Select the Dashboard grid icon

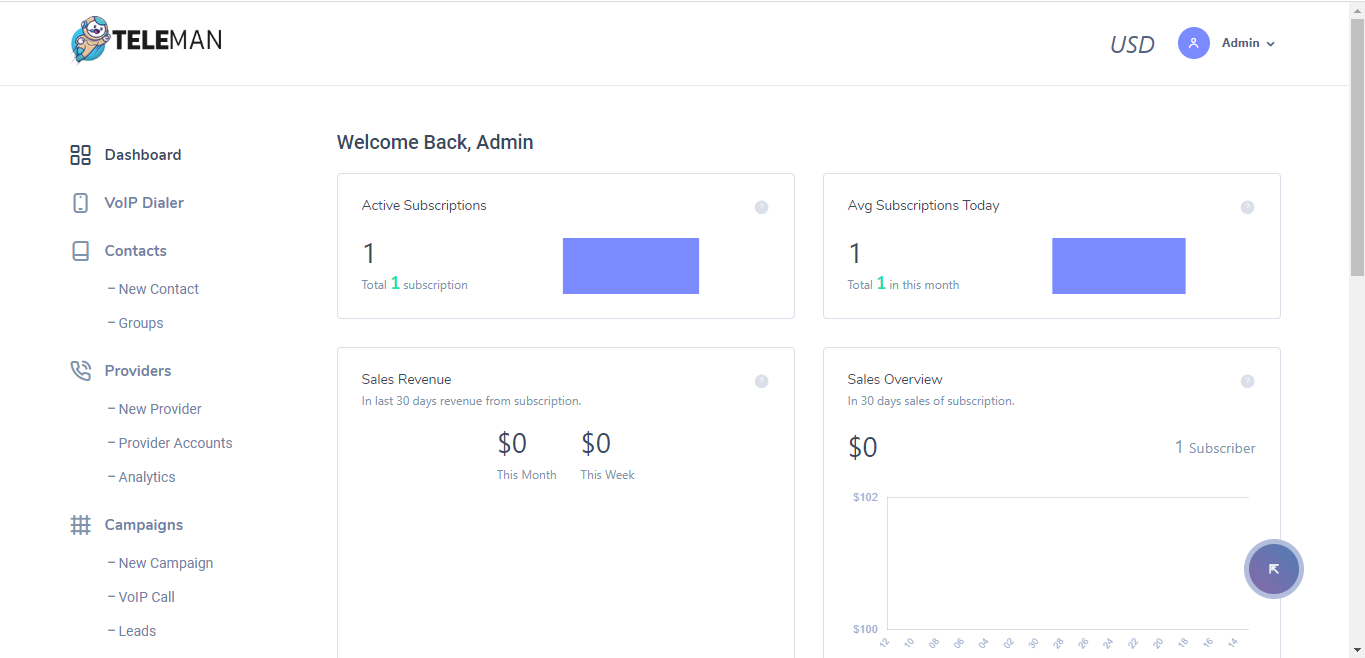(x=80, y=154)
